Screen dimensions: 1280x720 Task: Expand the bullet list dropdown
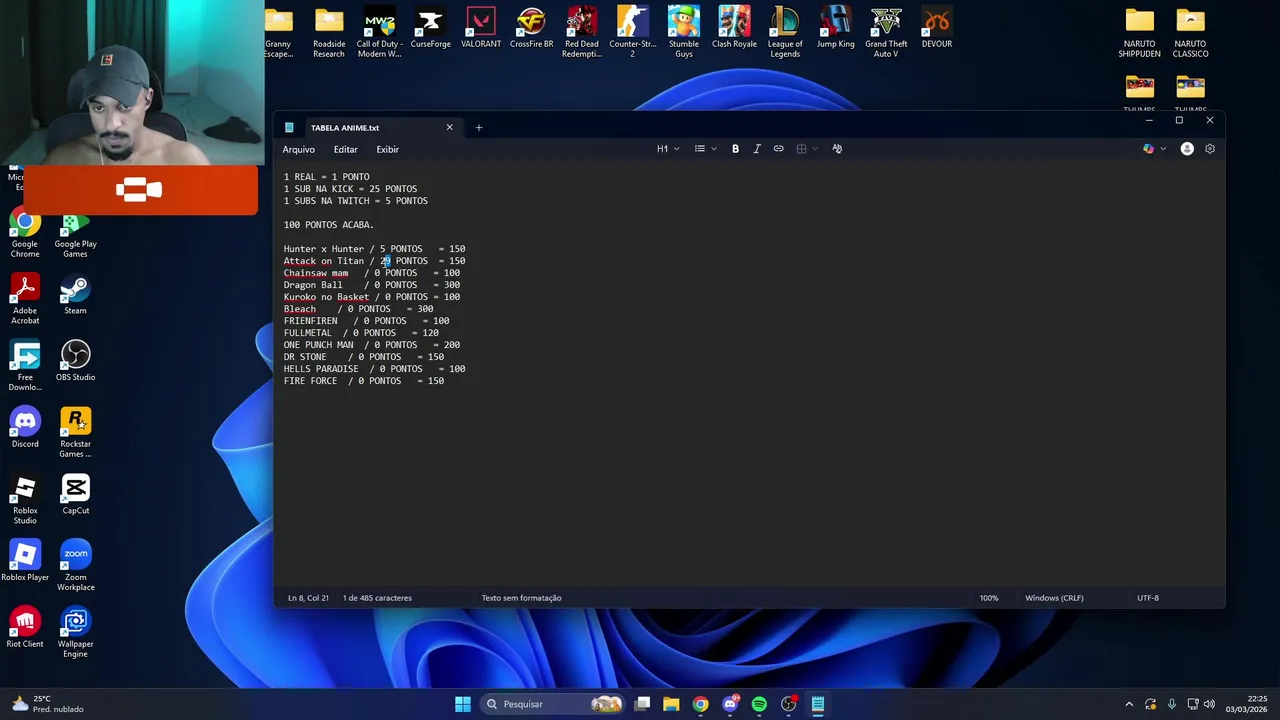tap(713, 149)
